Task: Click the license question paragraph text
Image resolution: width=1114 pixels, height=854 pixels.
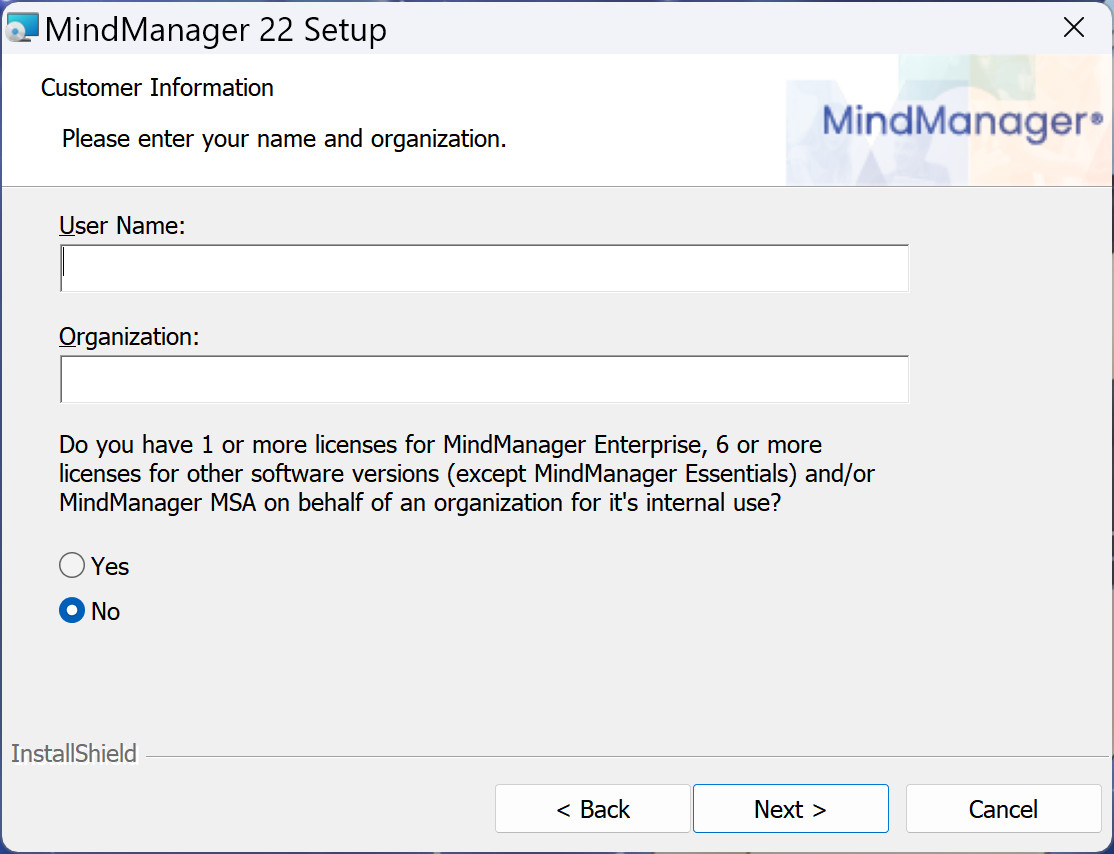Action: [467, 473]
